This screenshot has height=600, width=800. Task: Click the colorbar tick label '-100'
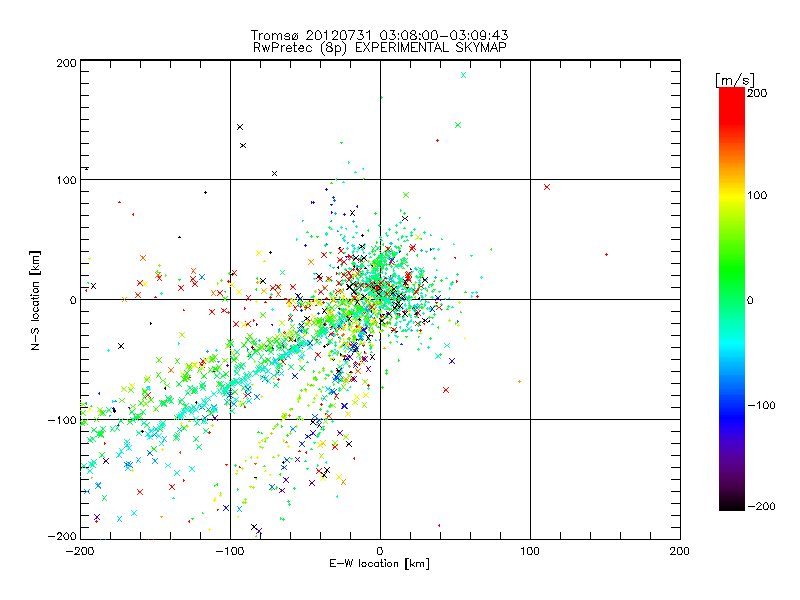[x=761, y=406]
